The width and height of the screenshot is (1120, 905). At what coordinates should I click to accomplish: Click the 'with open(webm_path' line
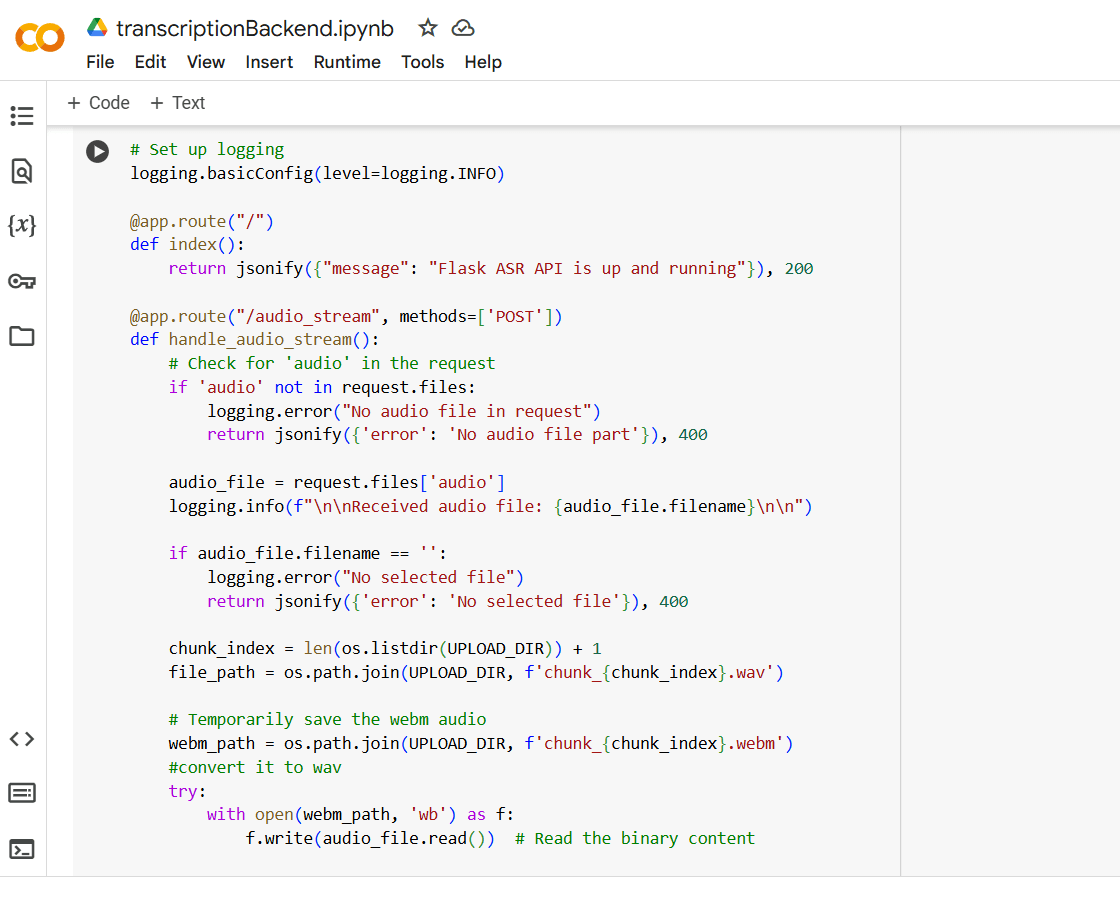coord(361,815)
